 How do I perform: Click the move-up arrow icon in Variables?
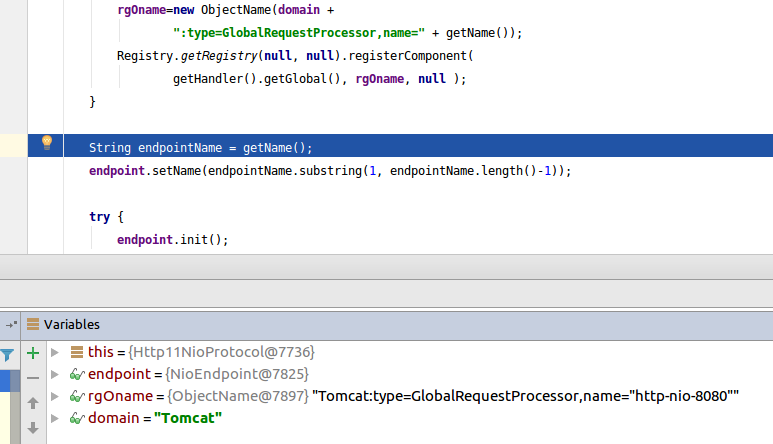coord(33,403)
